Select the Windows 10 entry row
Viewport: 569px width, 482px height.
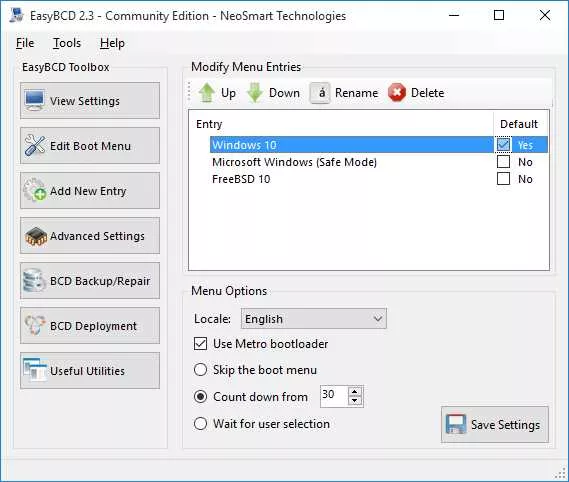coord(378,144)
